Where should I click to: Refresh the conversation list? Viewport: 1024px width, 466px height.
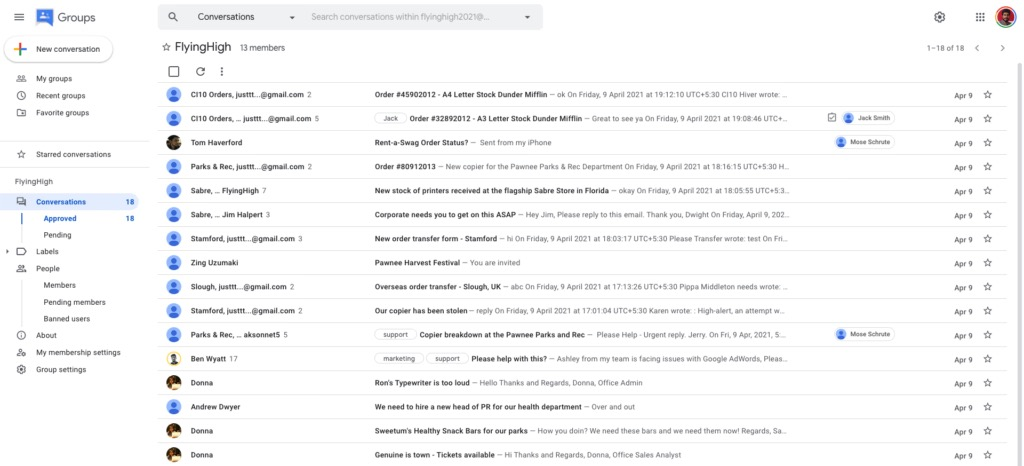pos(200,71)
